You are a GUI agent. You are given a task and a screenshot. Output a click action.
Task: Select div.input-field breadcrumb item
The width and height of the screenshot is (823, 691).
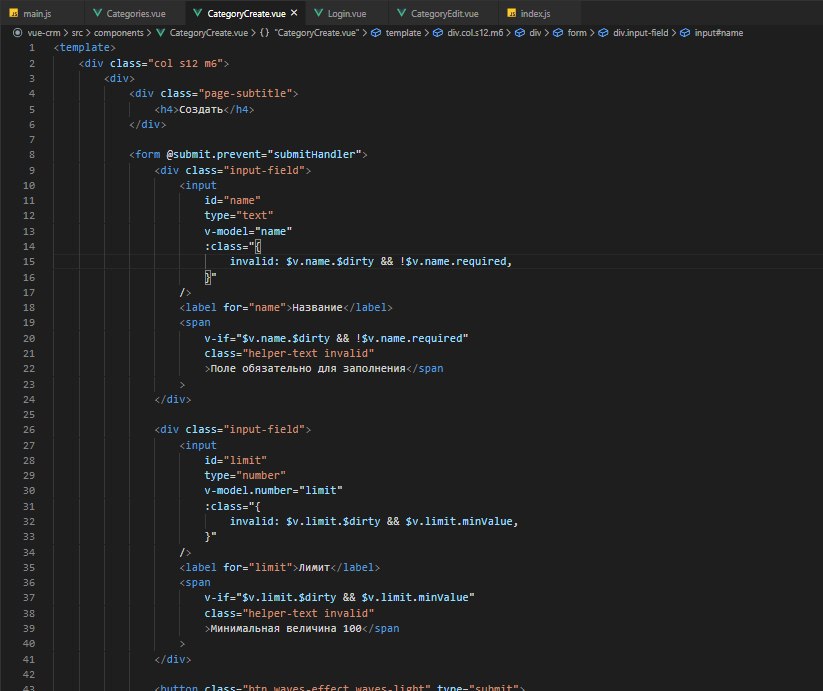point(640,33)
